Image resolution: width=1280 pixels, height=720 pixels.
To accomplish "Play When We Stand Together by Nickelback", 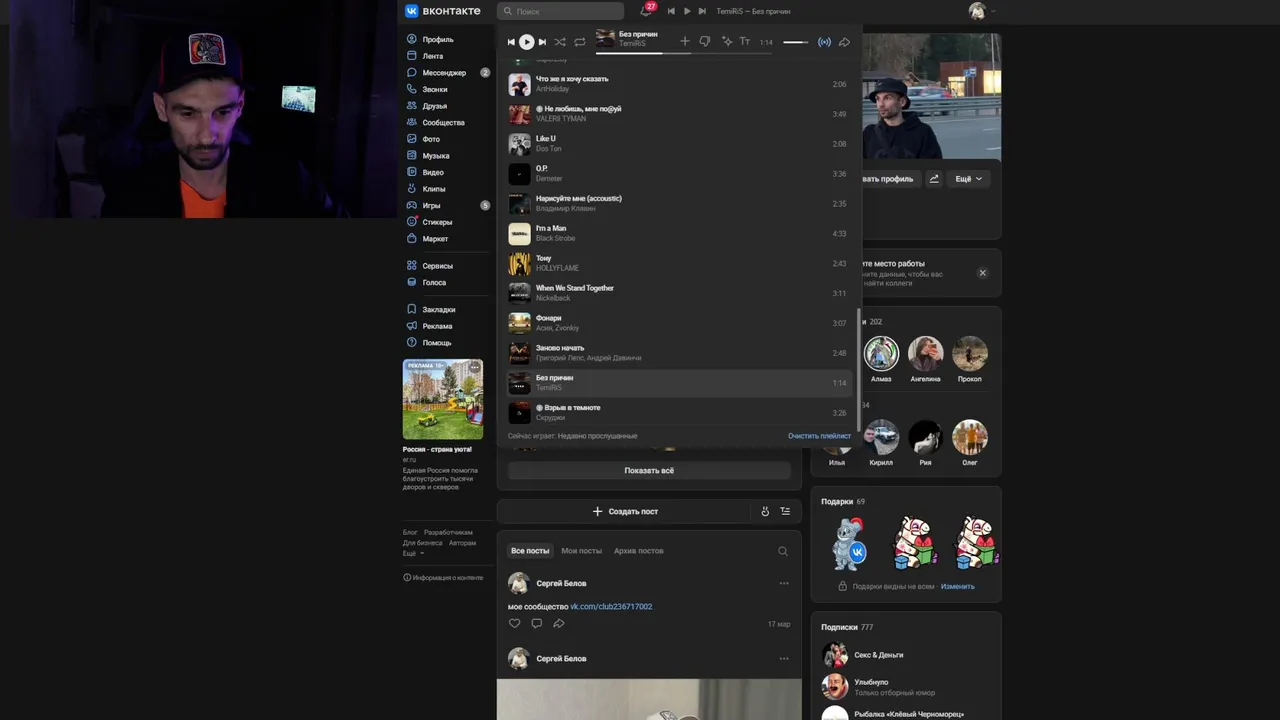I will [679, 293].
